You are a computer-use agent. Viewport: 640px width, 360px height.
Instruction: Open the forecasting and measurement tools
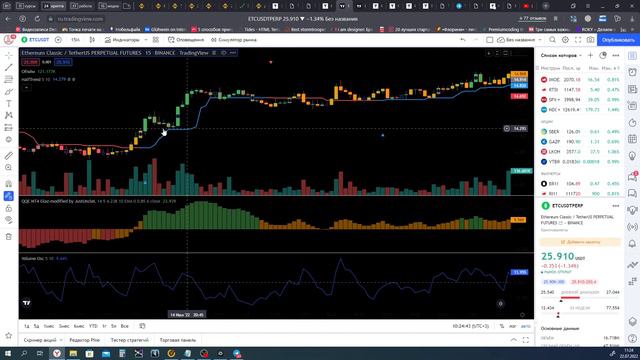coord(9,128)
